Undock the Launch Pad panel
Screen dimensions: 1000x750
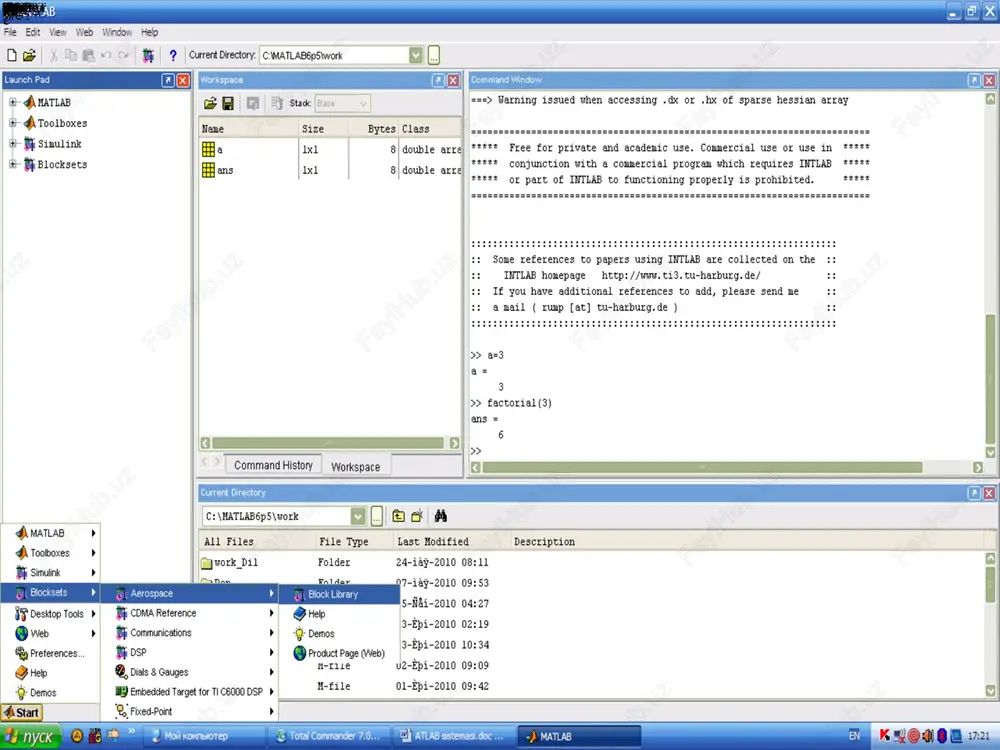click(168, 80)
